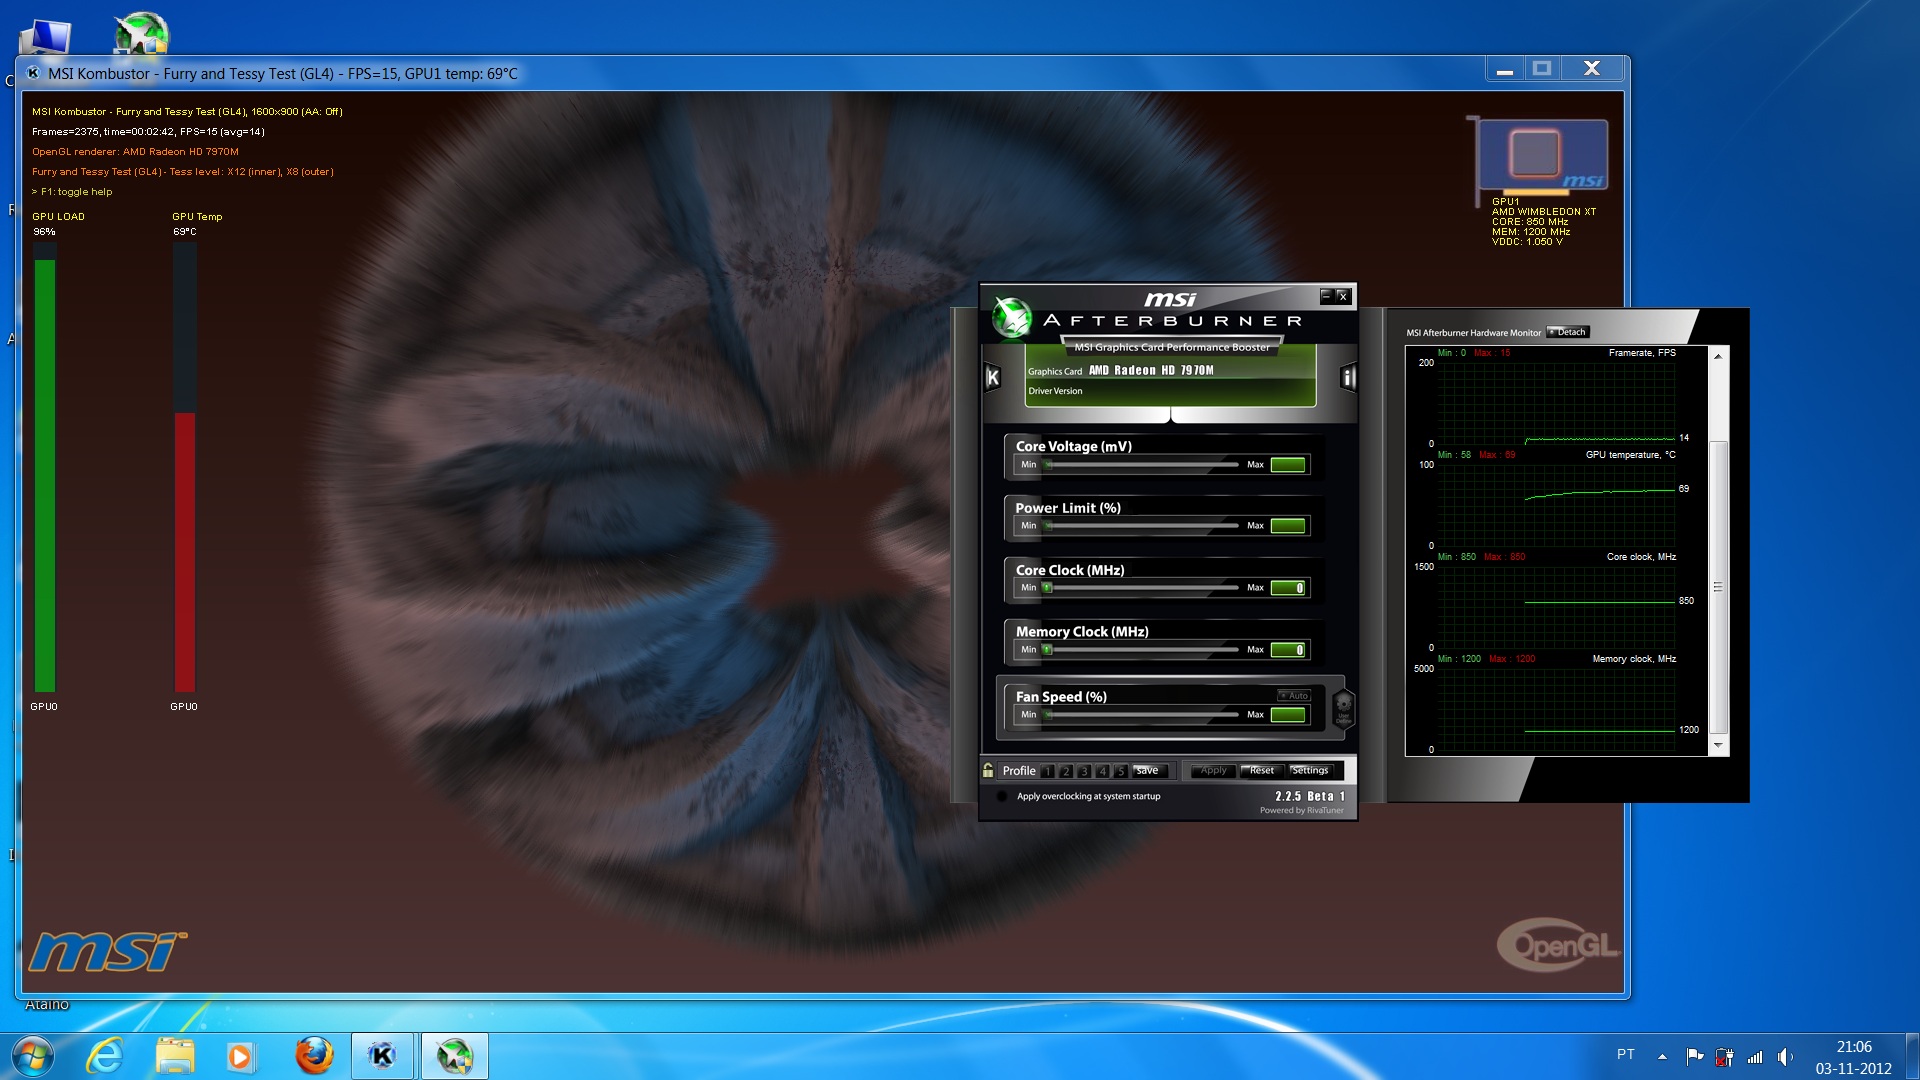Click the Core Voltage value field
Screen dimensions: 1920x1080
pyautogui.click(x=1288, y=465)
